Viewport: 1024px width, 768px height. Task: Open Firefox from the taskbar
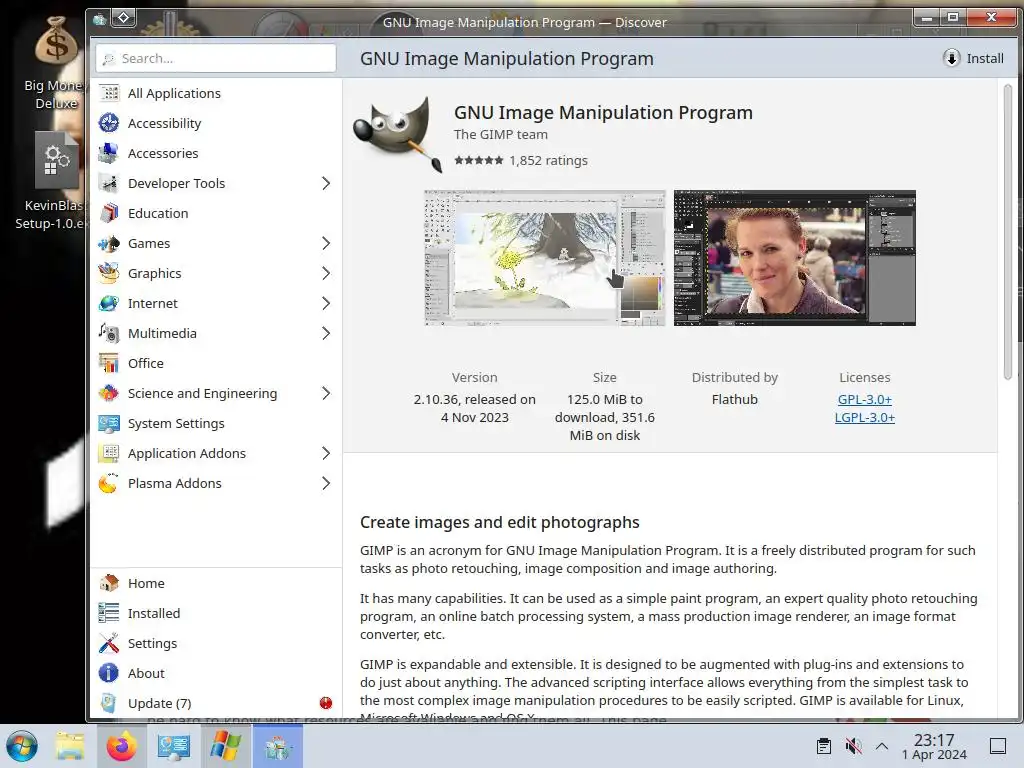[x=121, y=746]
